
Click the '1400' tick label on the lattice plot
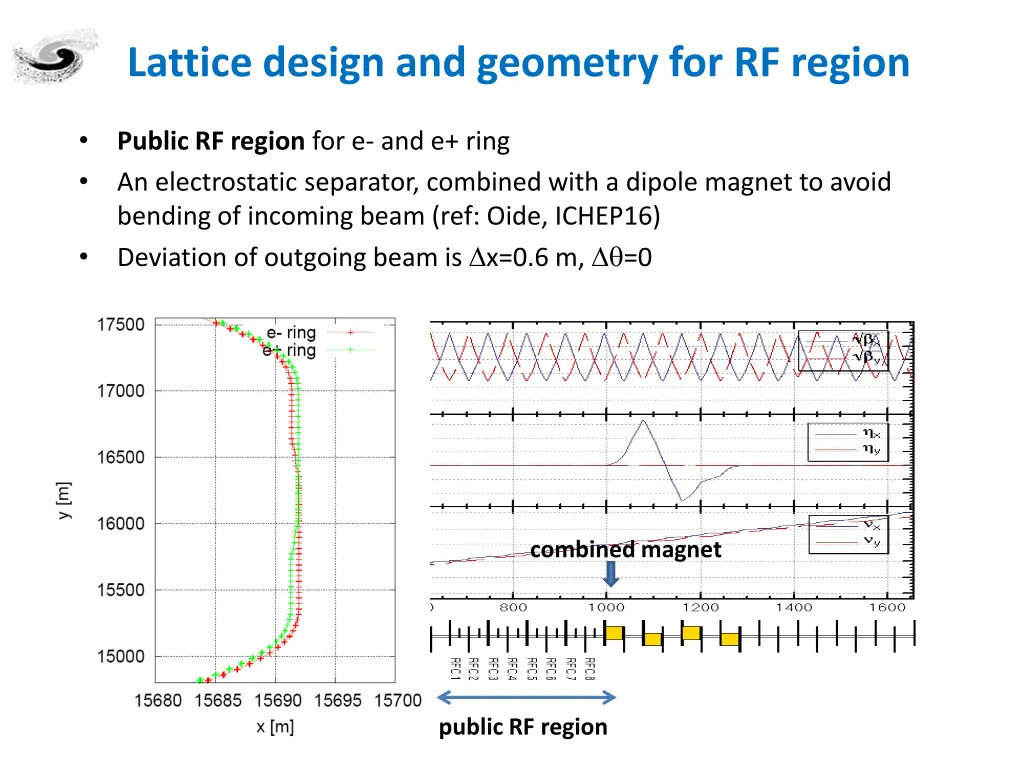click(794, 607)
